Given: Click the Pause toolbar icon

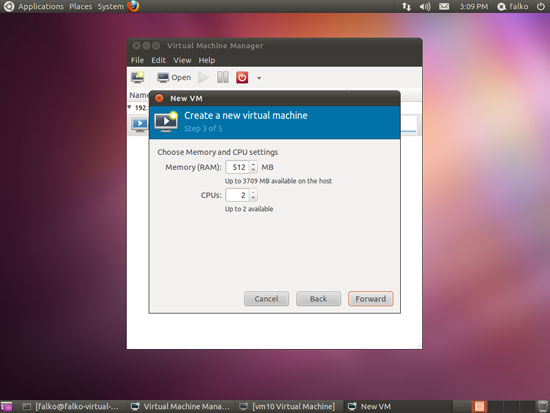Looking at the screenshot, I should [223, 77].
